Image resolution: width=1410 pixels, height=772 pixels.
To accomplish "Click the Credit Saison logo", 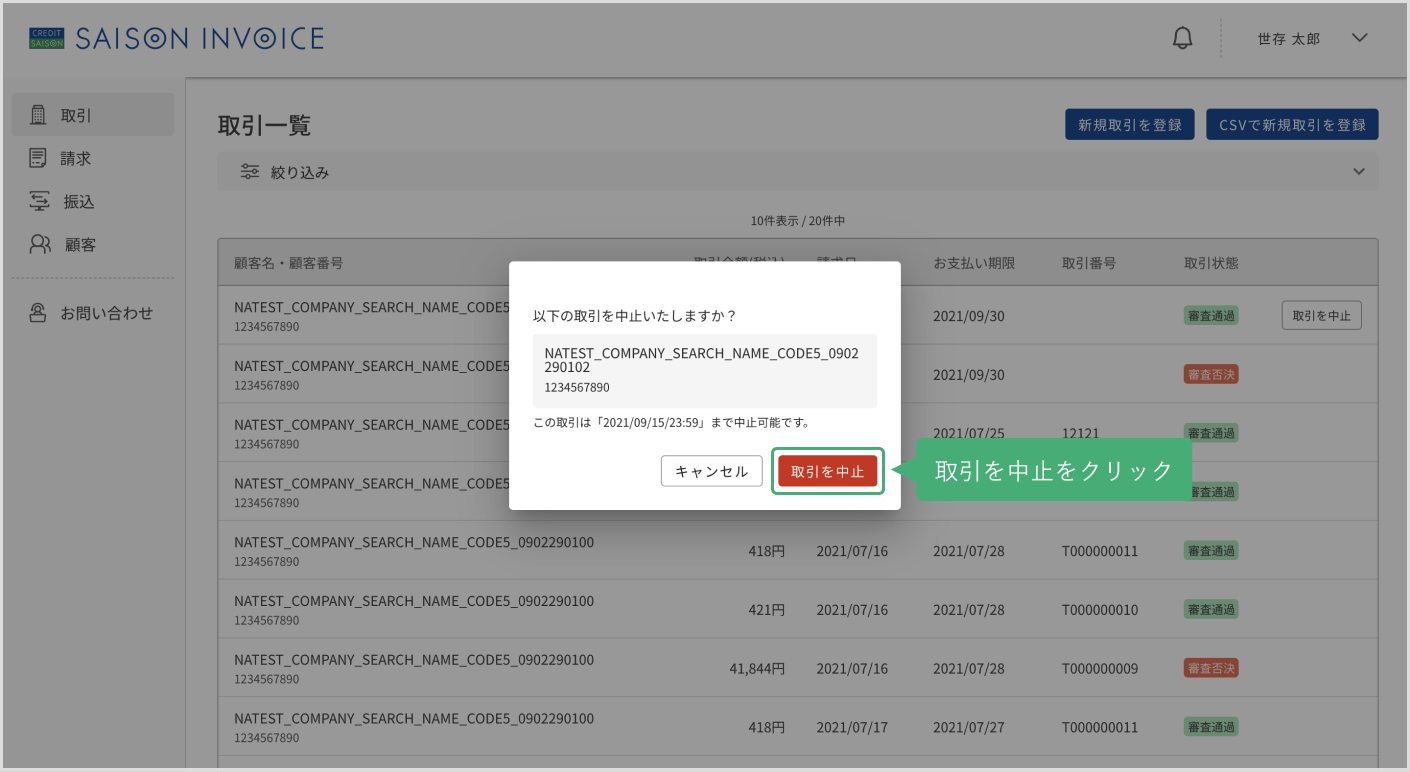I will [x=47, y=39].
